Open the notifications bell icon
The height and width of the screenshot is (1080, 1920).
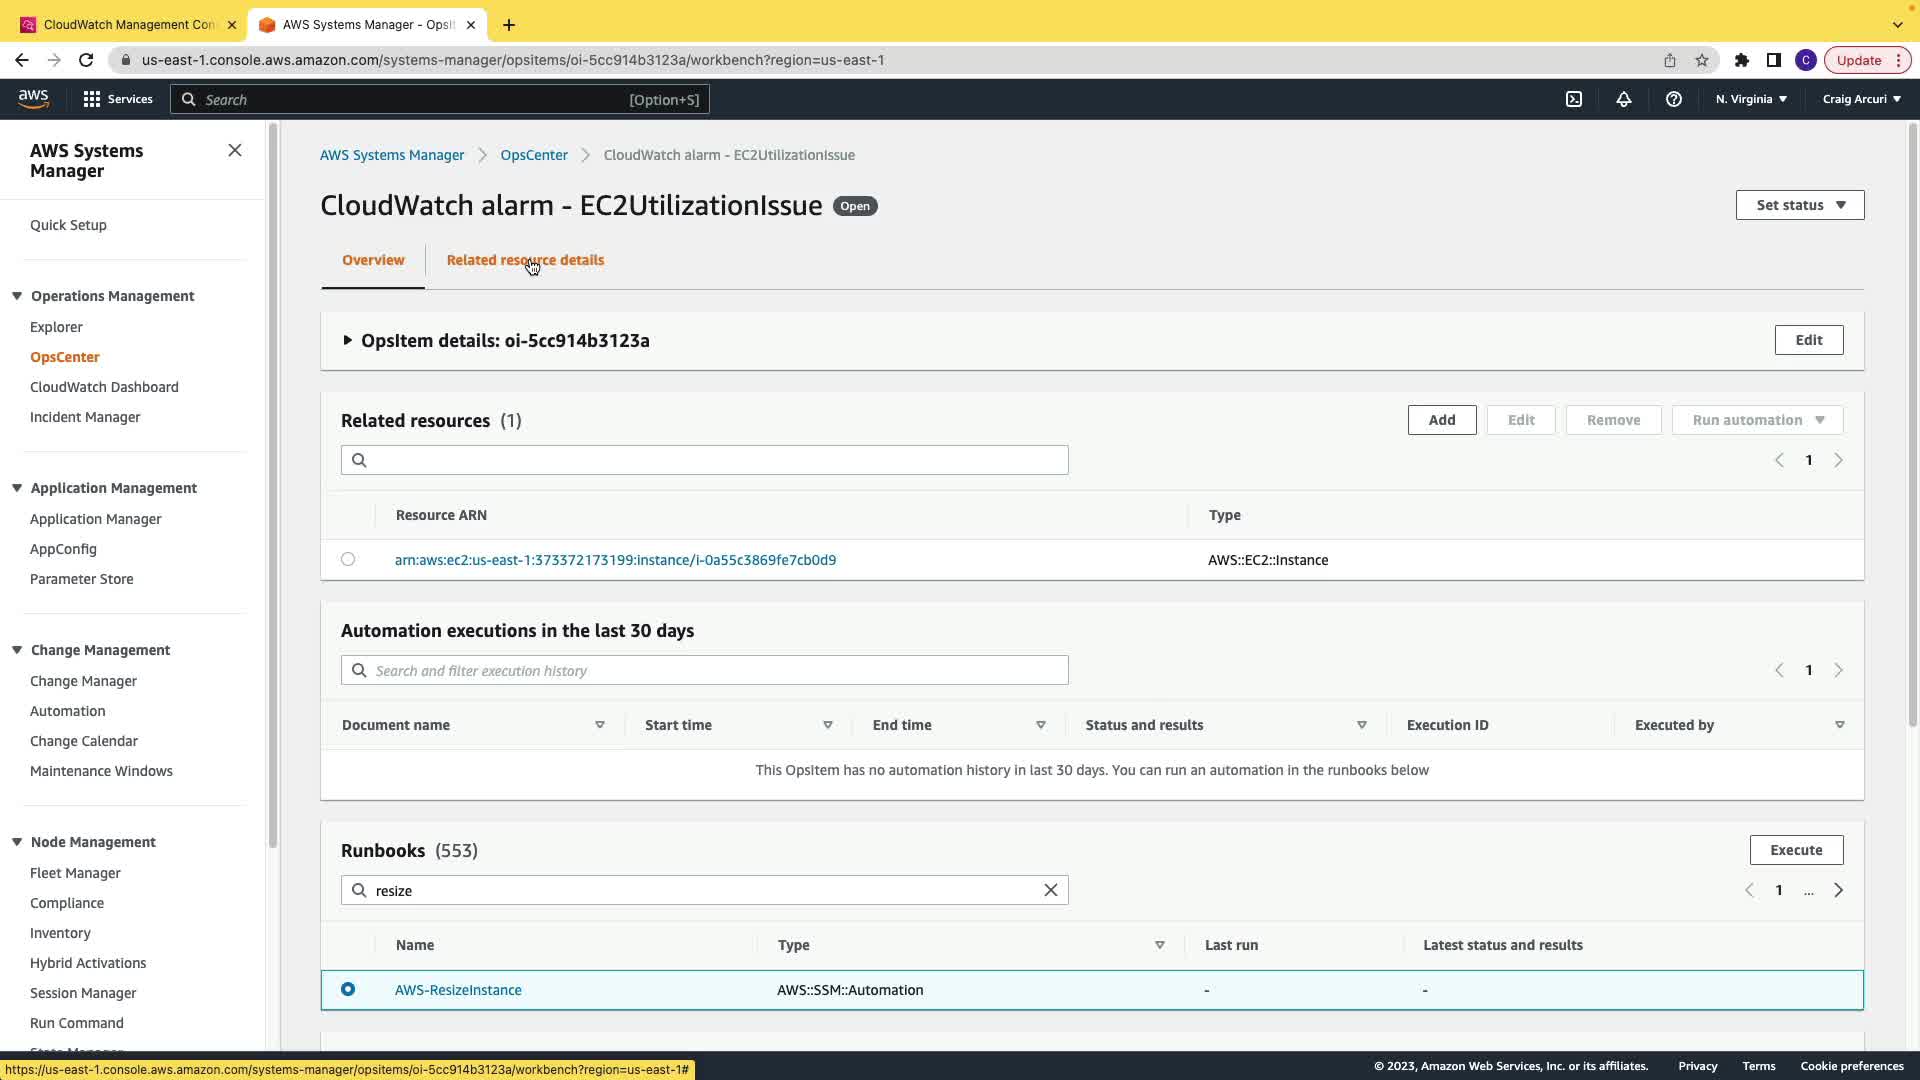coord(1624,99)
